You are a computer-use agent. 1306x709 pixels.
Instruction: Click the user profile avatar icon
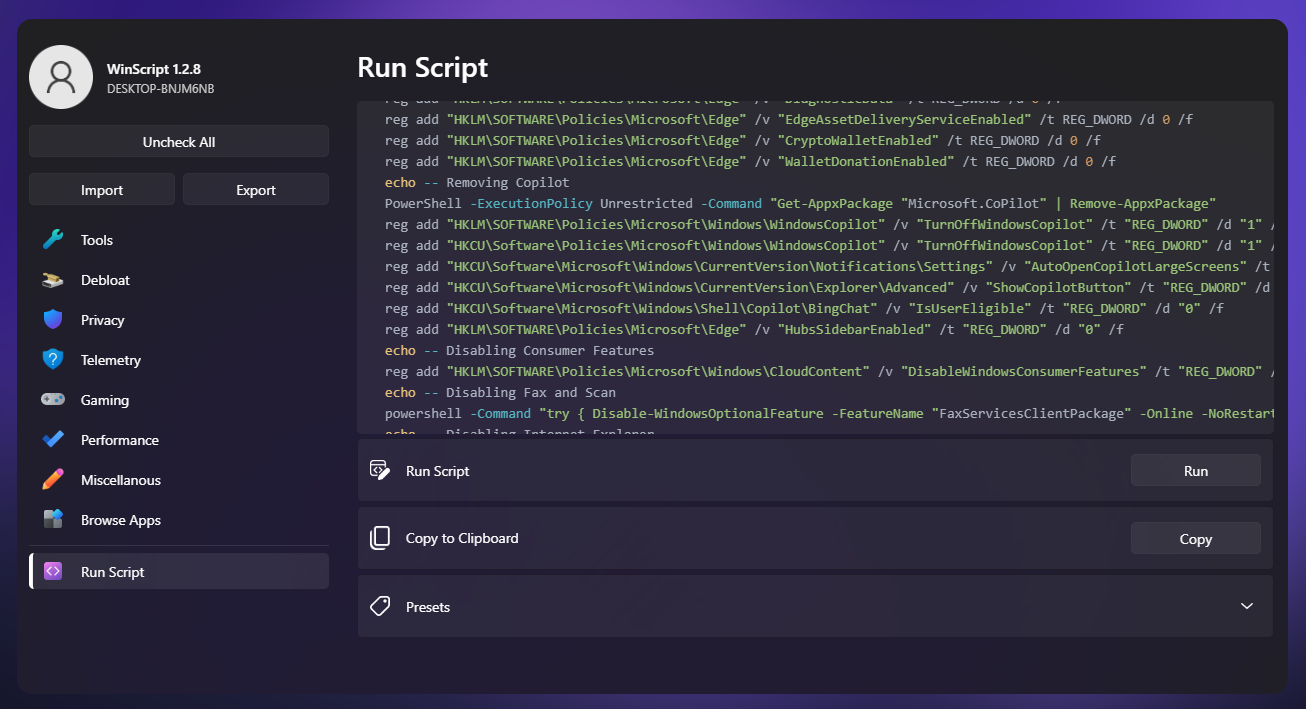tap(61, 77)
